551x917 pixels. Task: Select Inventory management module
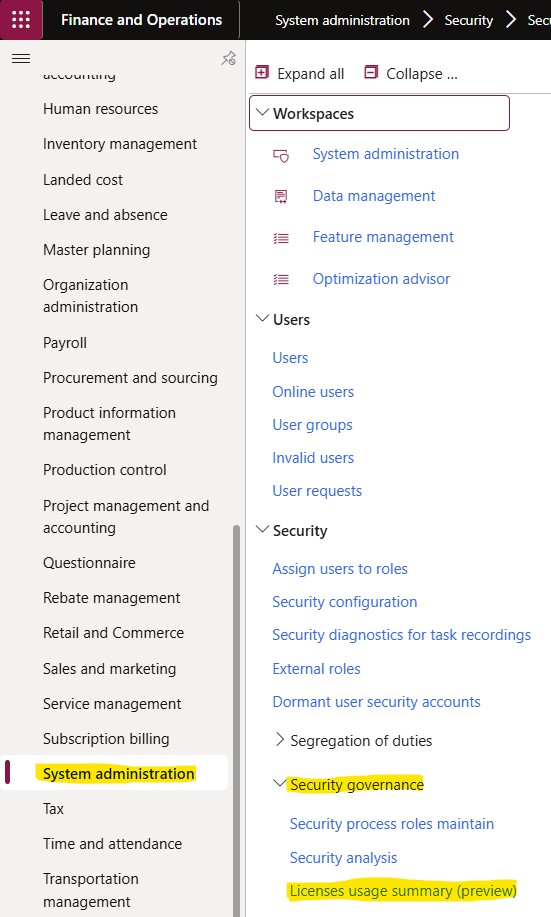pyautogui.click(x=120, y=144)
